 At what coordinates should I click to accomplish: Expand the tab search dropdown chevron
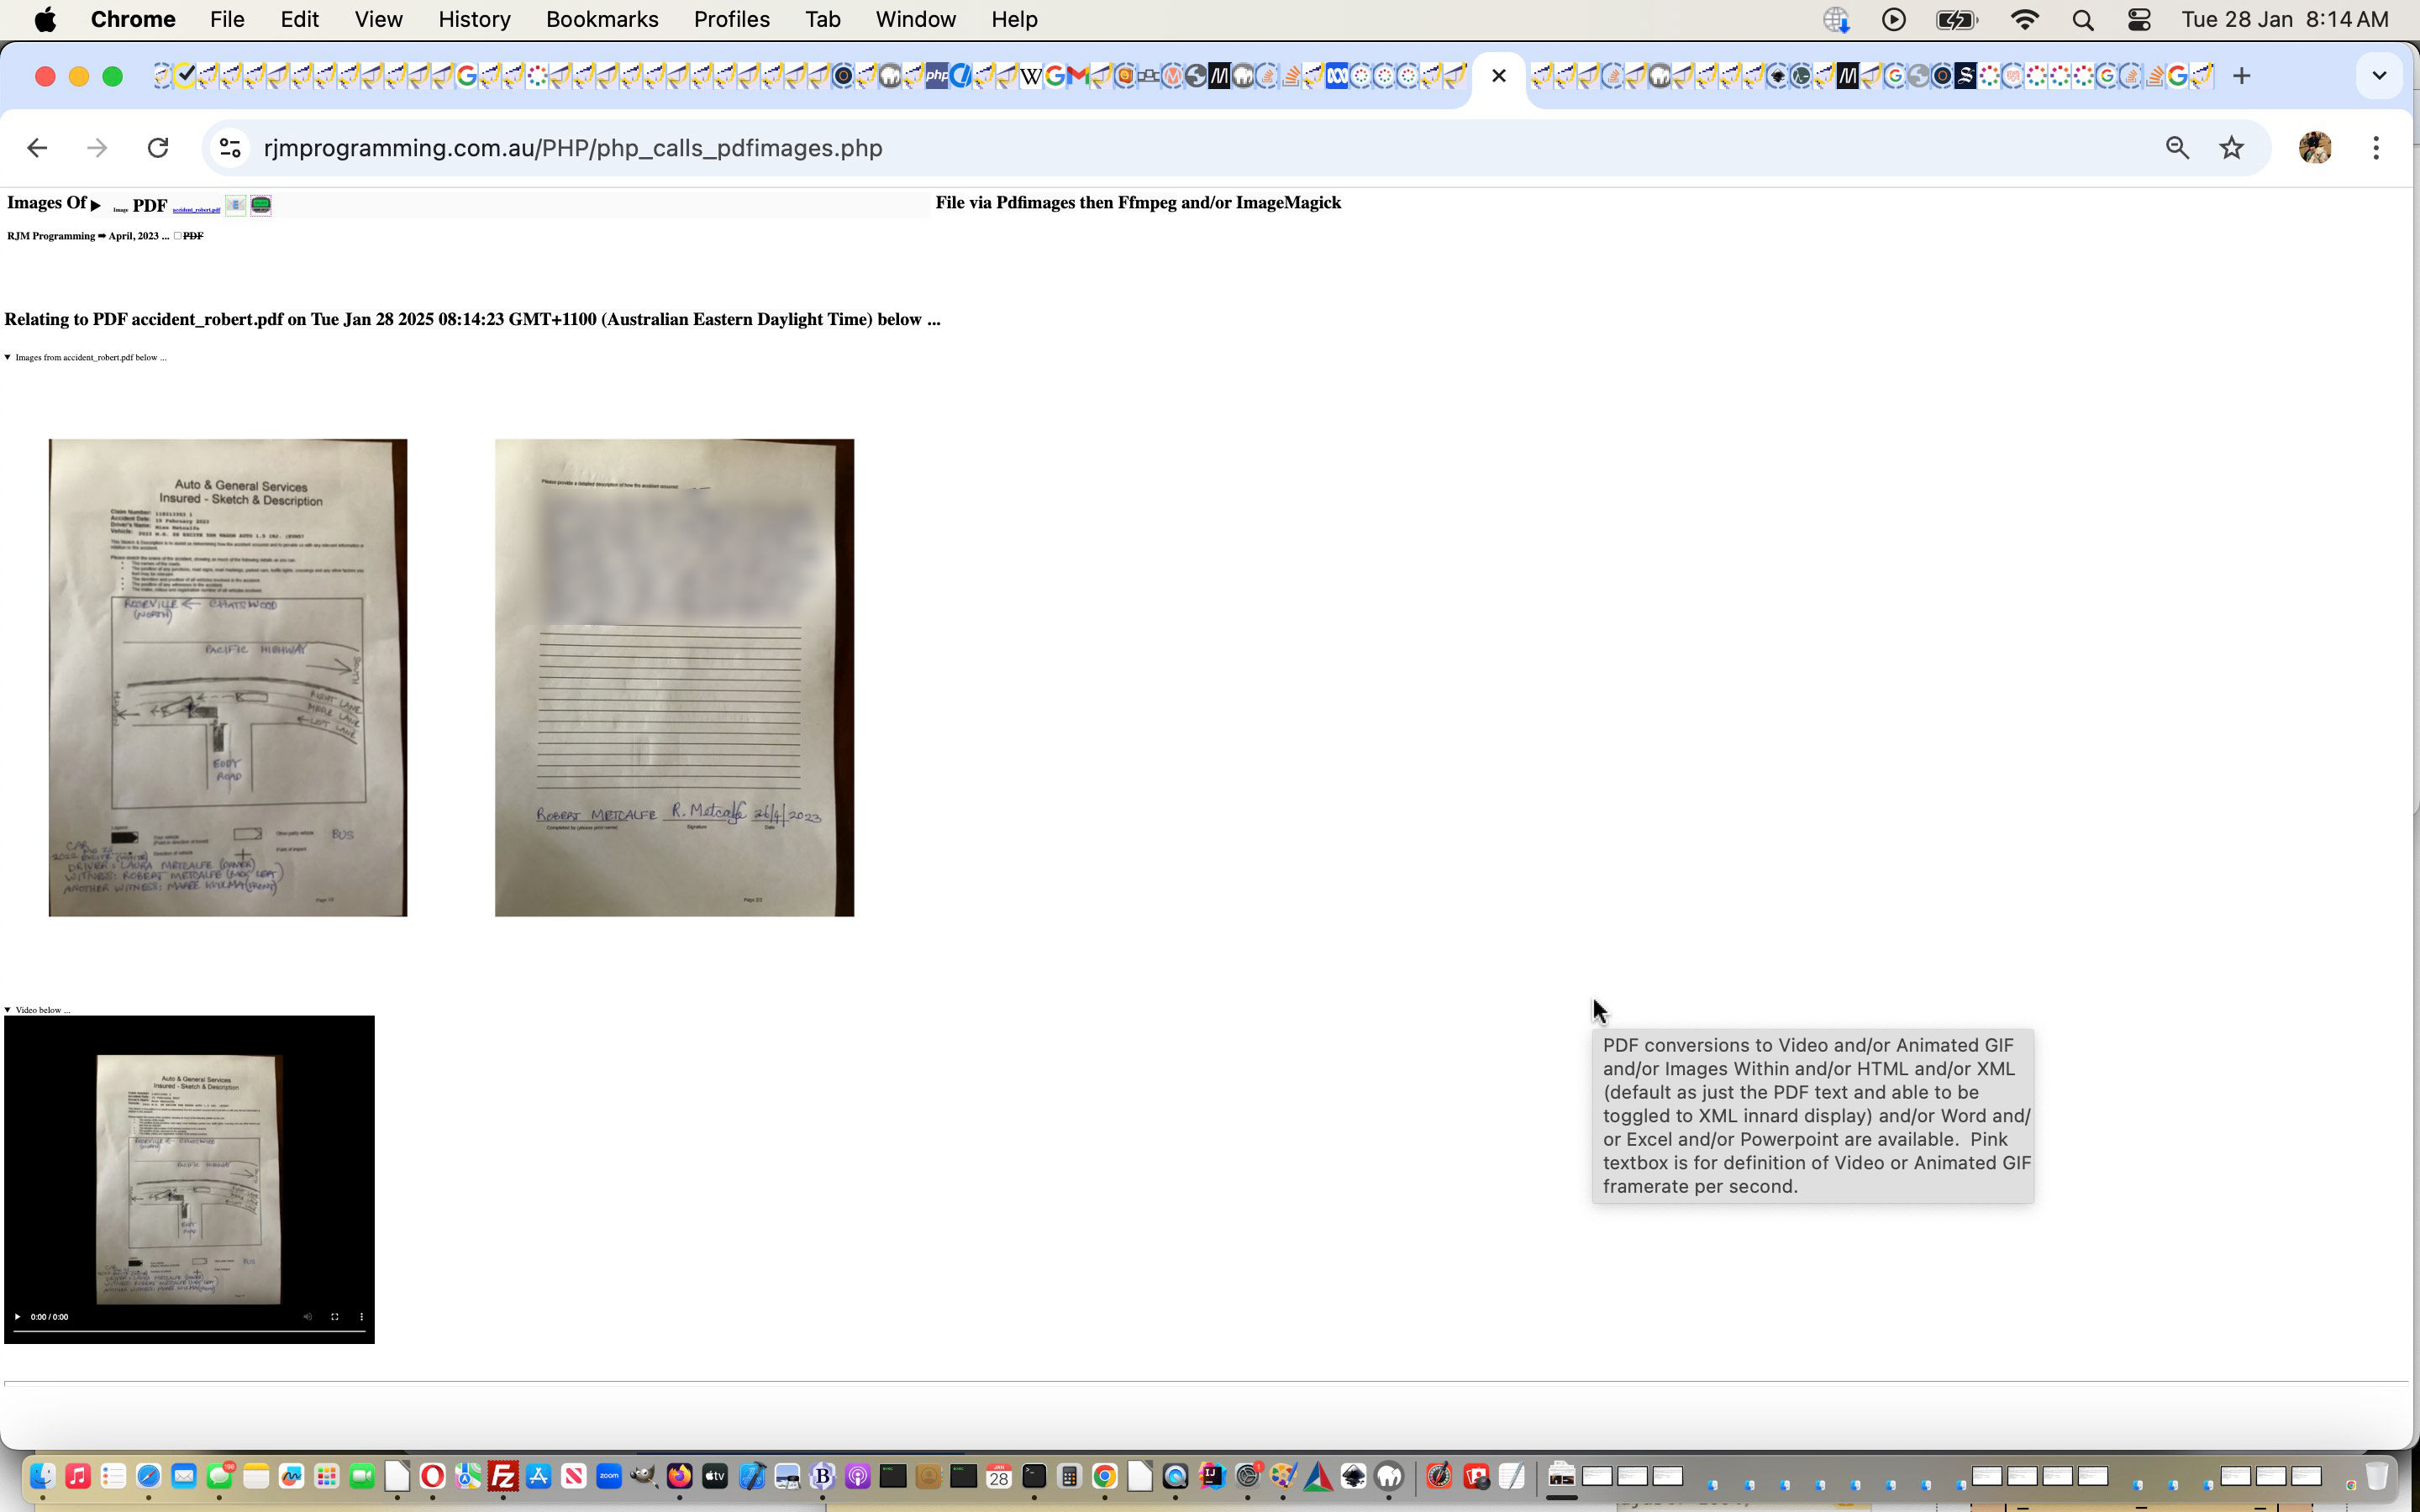coord(2379,76)
